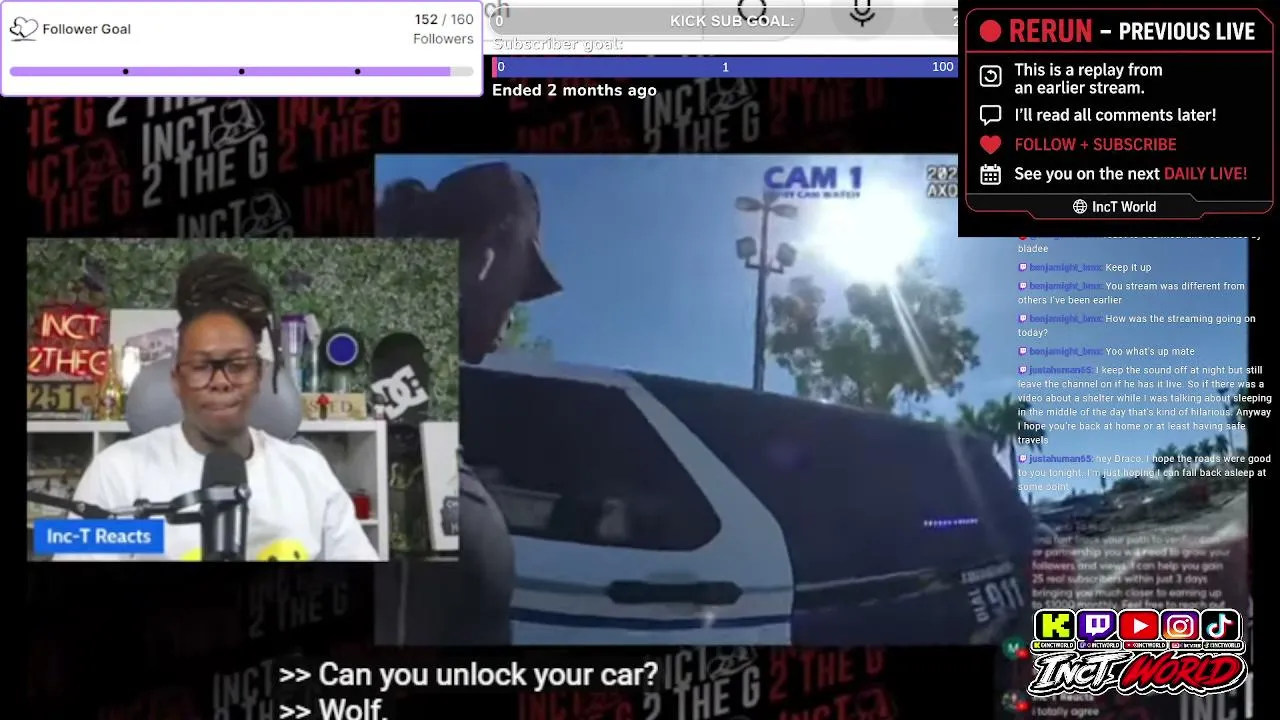1280x720 pixels.
Task: Click the calendar icon beside 'See you on the next'
Action: (990, 174)
